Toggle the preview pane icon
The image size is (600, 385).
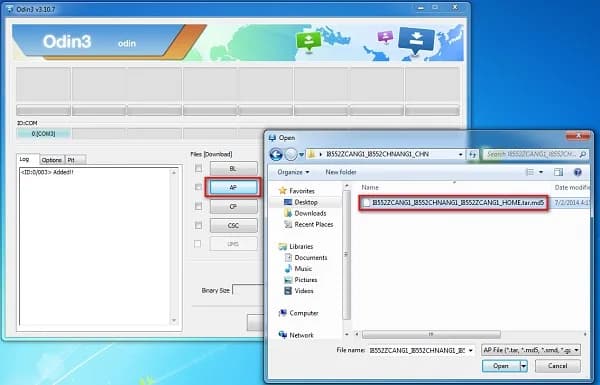(558, 172)
